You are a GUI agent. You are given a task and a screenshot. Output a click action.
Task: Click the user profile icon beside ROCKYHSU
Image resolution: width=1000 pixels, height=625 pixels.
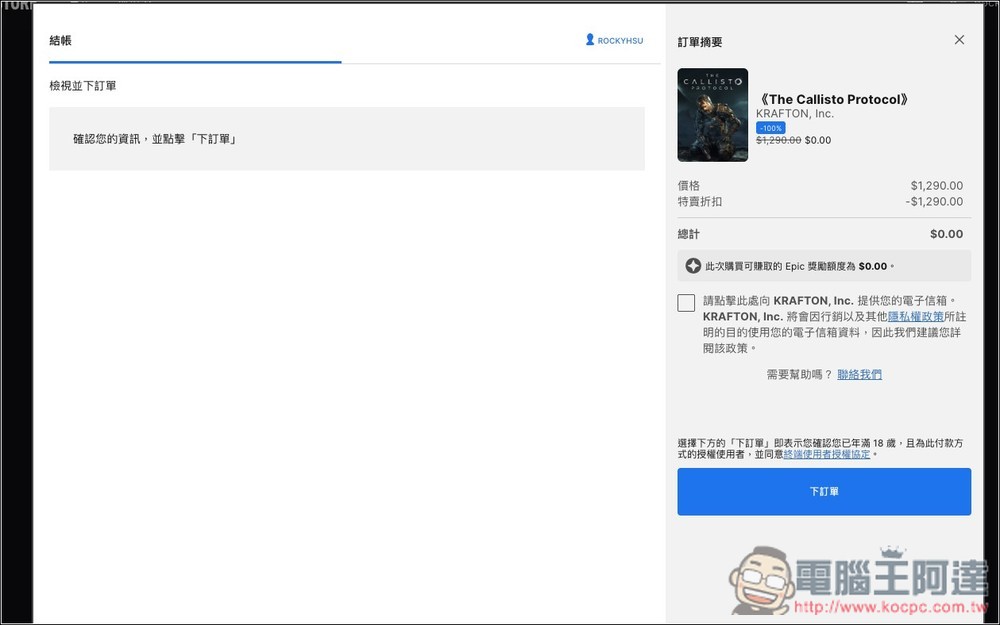pos(590,41)
